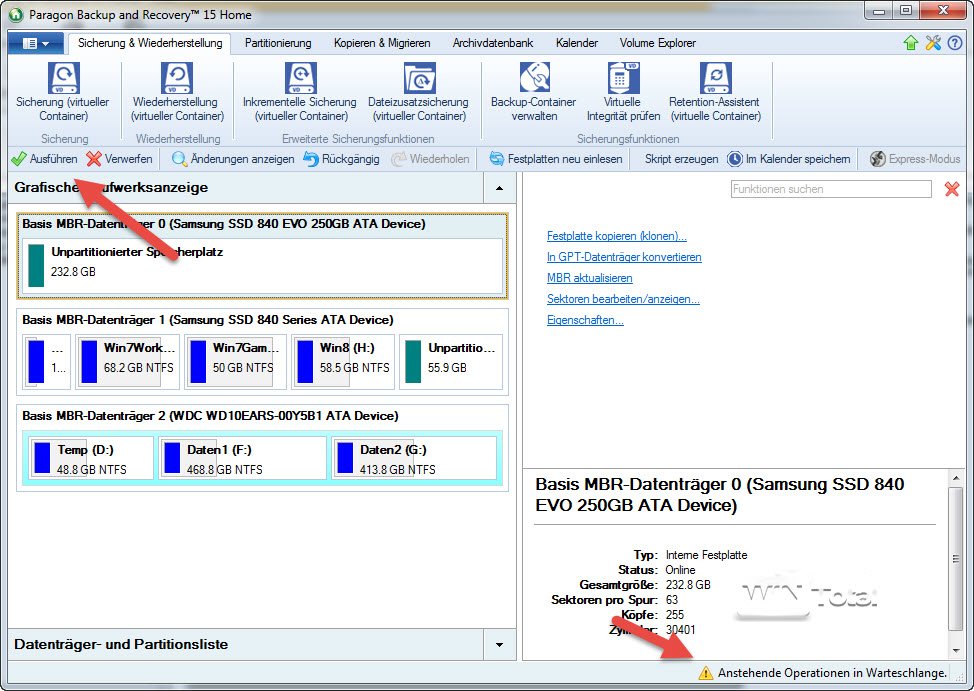
Task: Open Archivdatenbank tab
Action: [493, 43]
